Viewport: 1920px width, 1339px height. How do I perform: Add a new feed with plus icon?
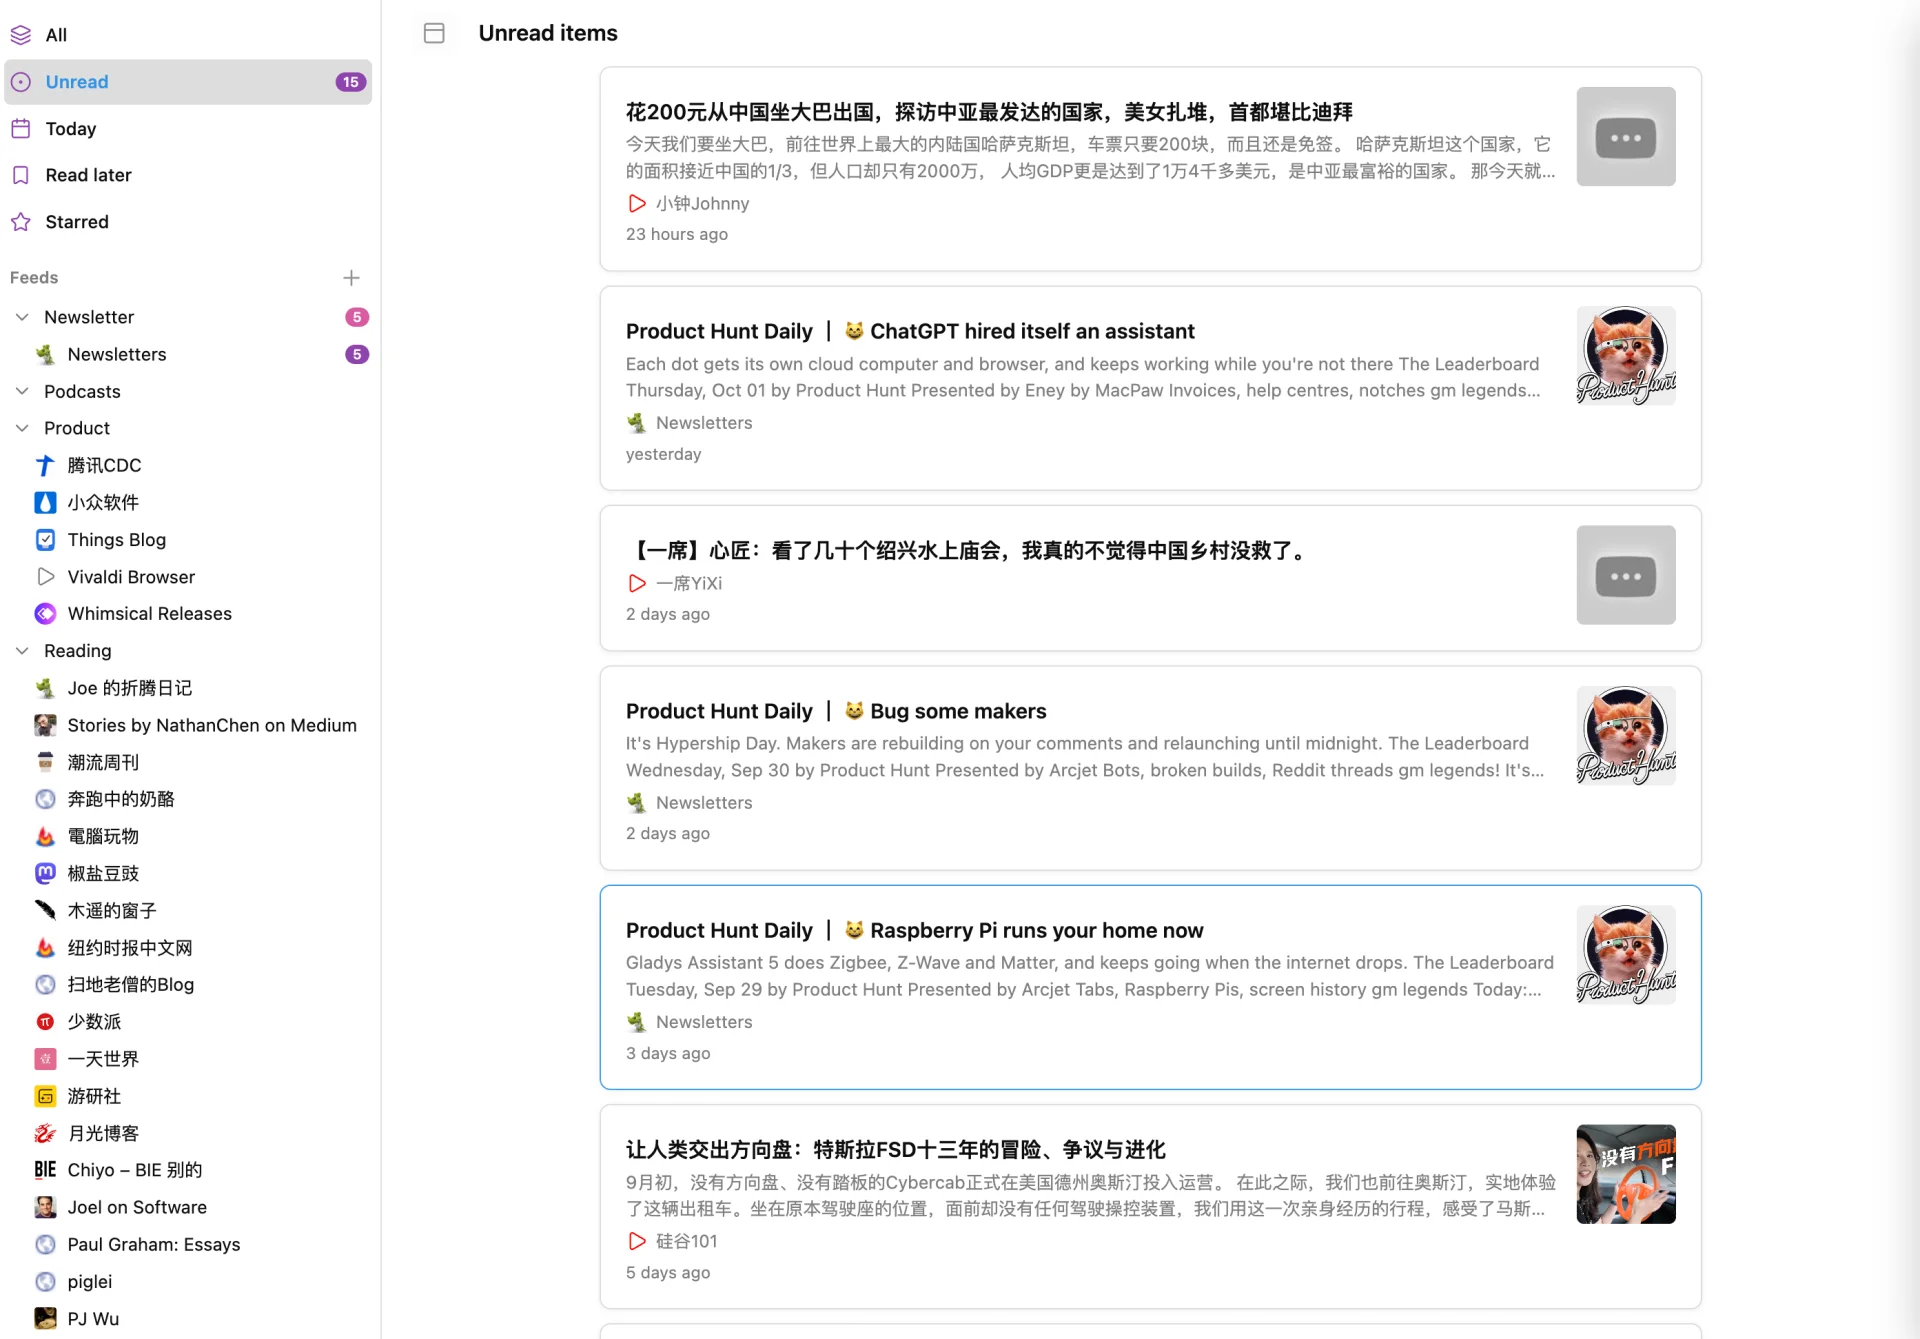coord(351,278)
